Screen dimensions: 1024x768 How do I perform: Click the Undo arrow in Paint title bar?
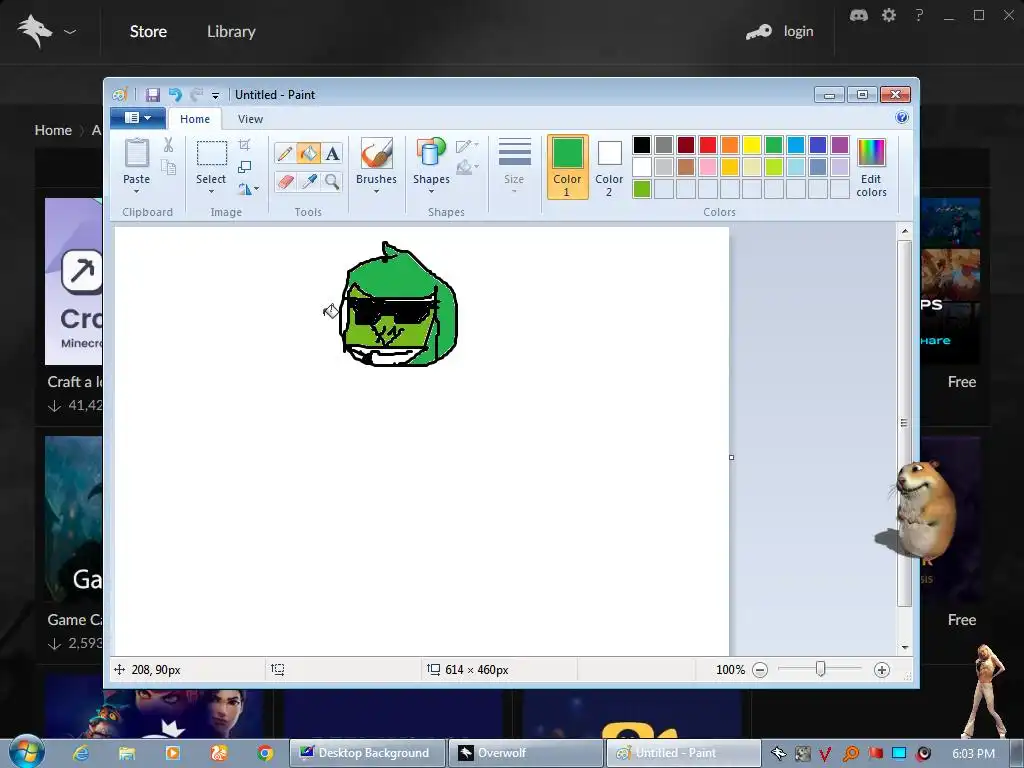coord(175,95)
